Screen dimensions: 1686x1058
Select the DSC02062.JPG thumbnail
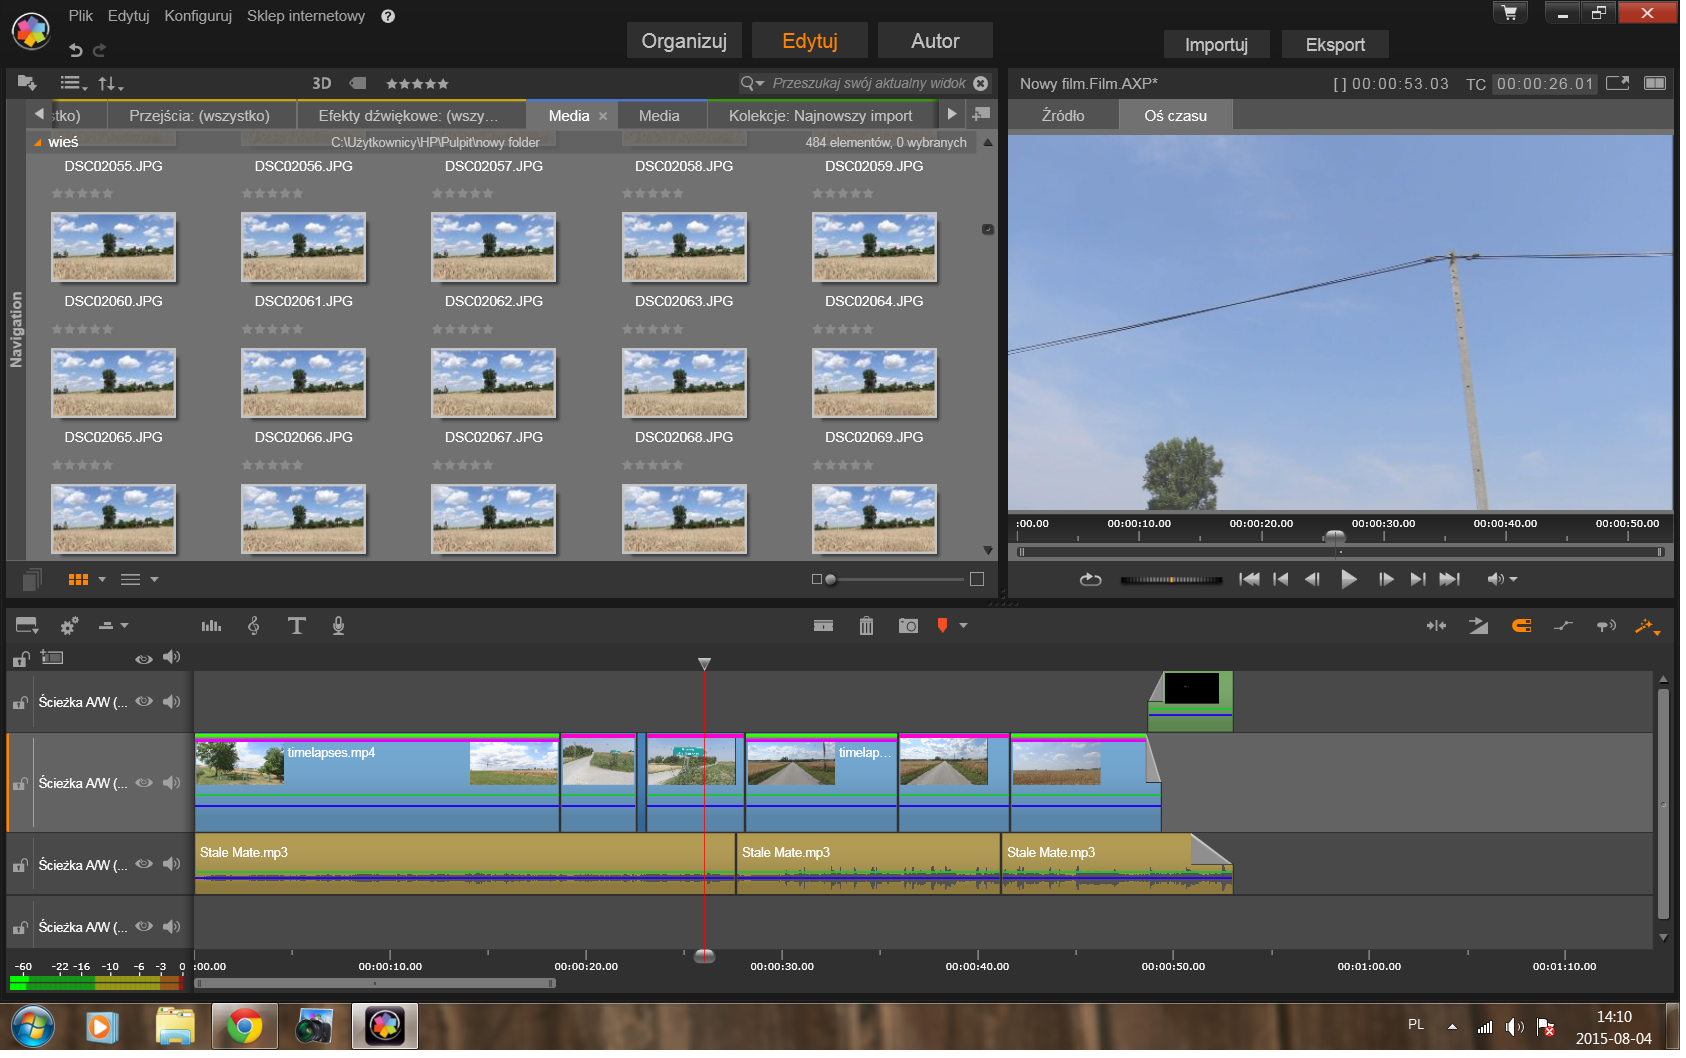[x=493, y=383]
